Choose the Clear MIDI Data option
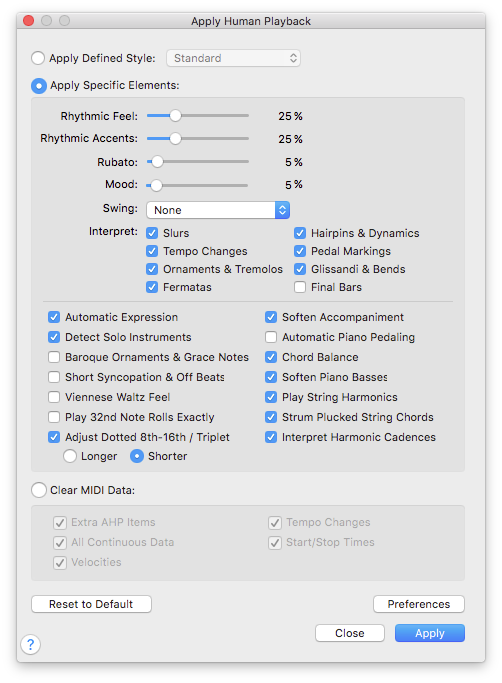The image size is (502, 683). click(39, 490)
